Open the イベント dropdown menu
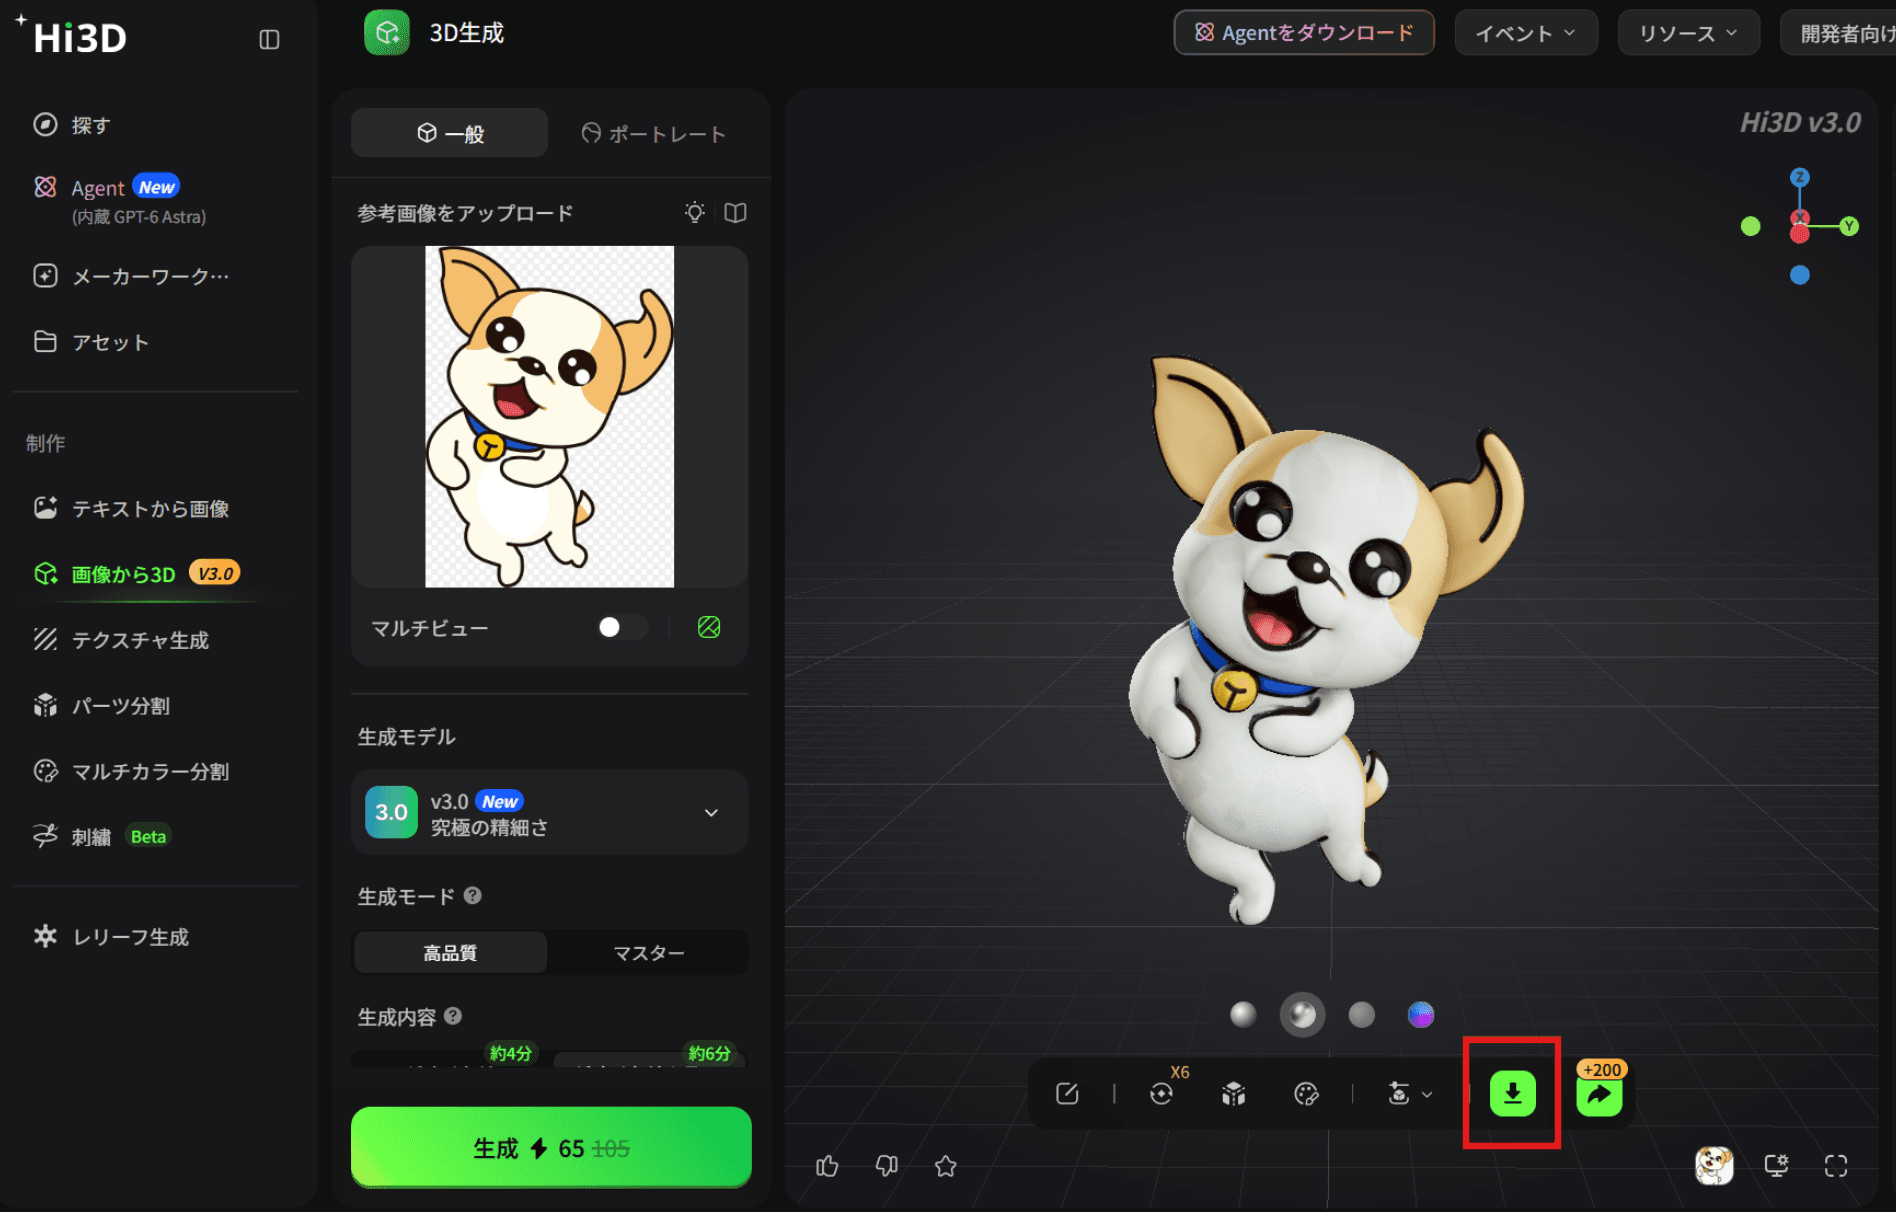This screenshot has height=1212, width=1896. 1526,33
